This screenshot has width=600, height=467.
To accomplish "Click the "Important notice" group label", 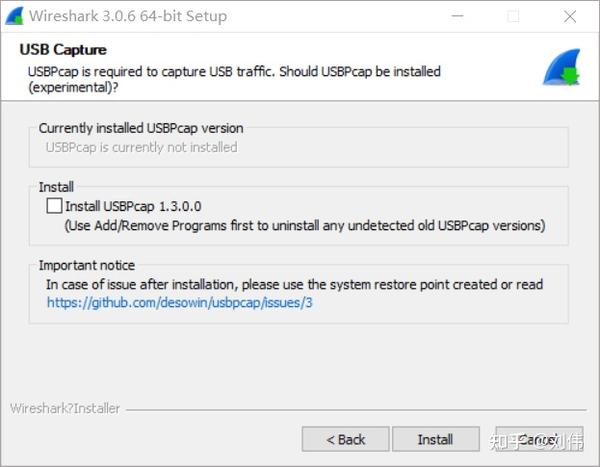I will [x=87, y=266].
